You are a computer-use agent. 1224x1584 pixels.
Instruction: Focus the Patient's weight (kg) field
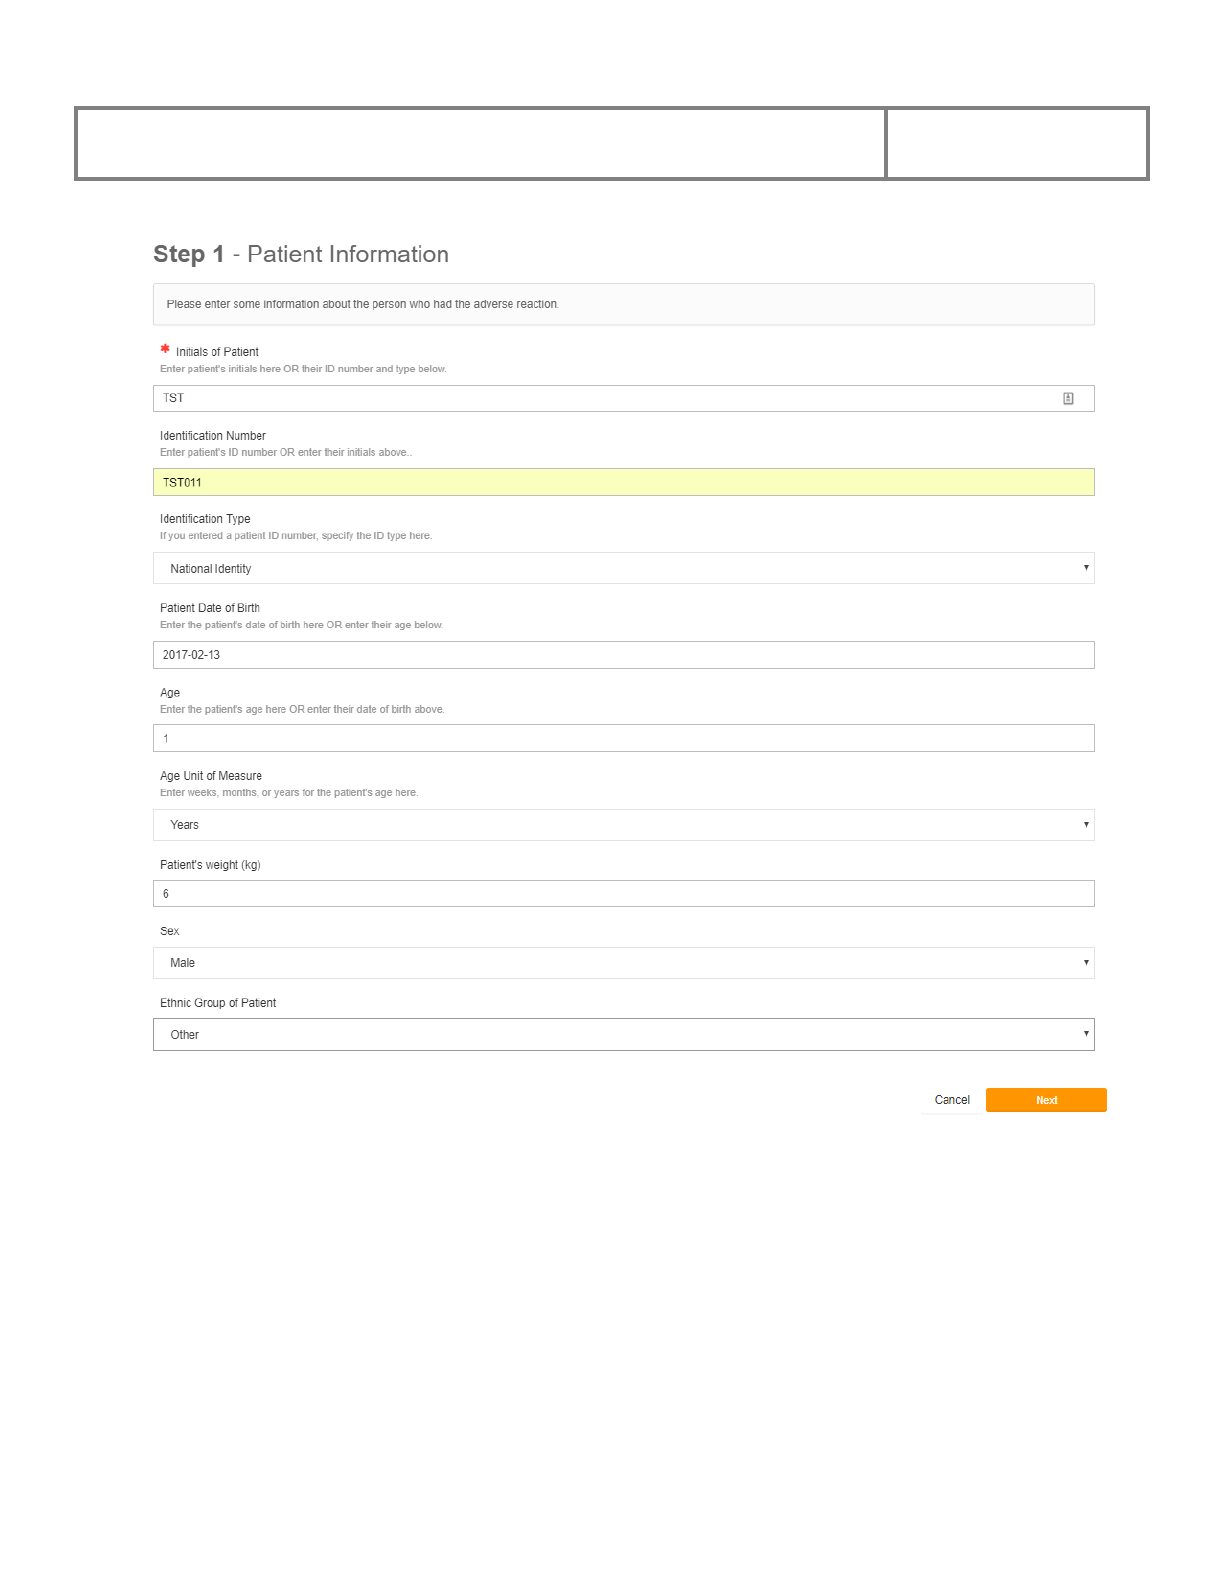(x=623, y=894)
